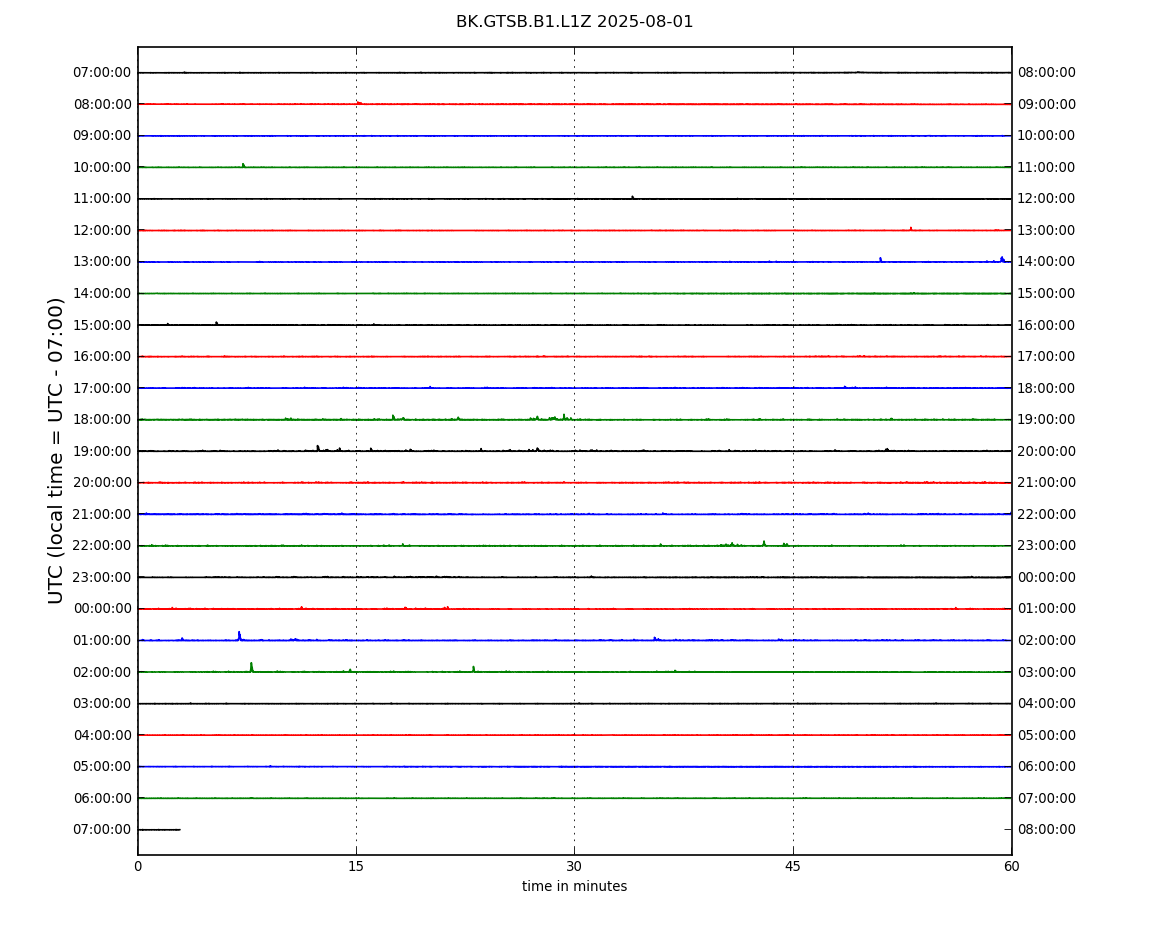Click right-axis end-time label 12:00:00
This screenshot has width=1150, height=950.
coord(1047,199)
